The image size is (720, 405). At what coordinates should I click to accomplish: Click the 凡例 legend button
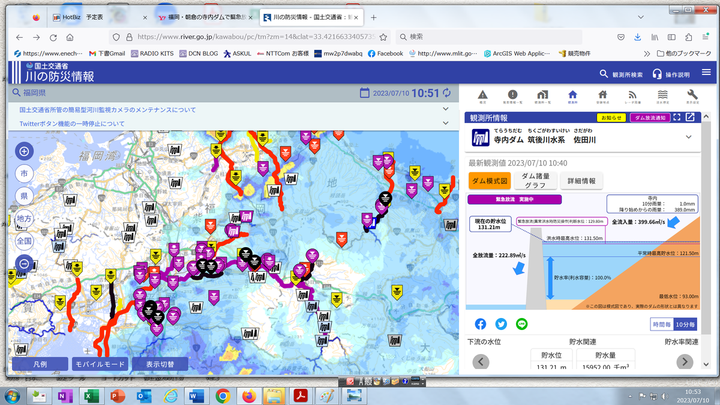point(38,364)
